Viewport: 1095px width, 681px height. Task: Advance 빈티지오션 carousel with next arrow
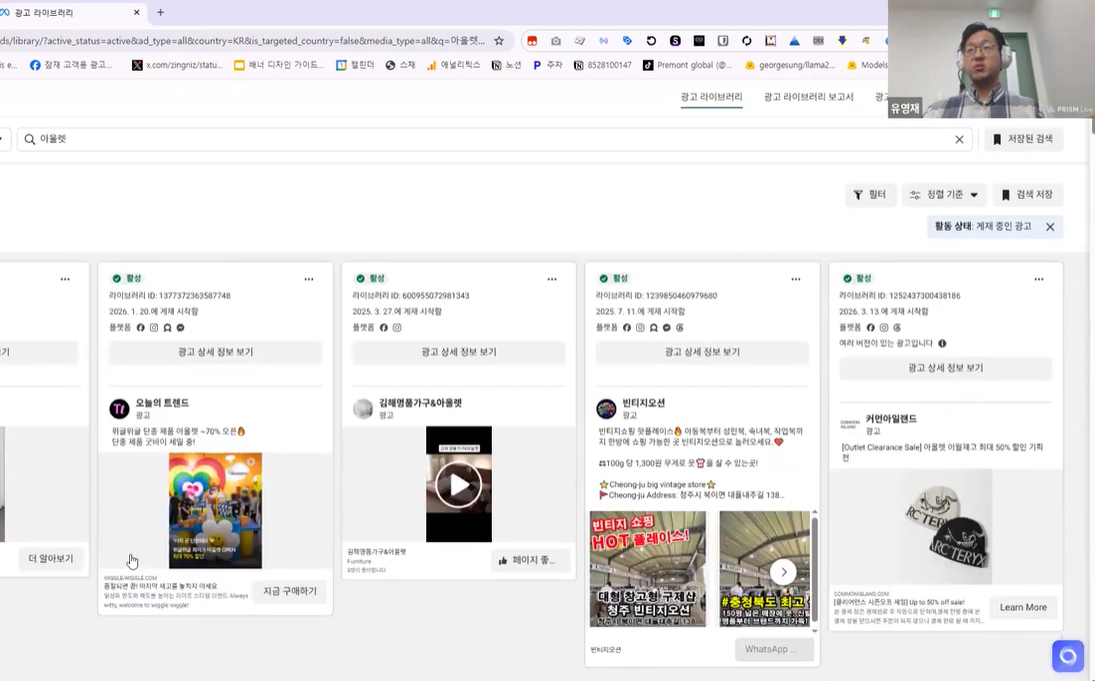point(784,572)
